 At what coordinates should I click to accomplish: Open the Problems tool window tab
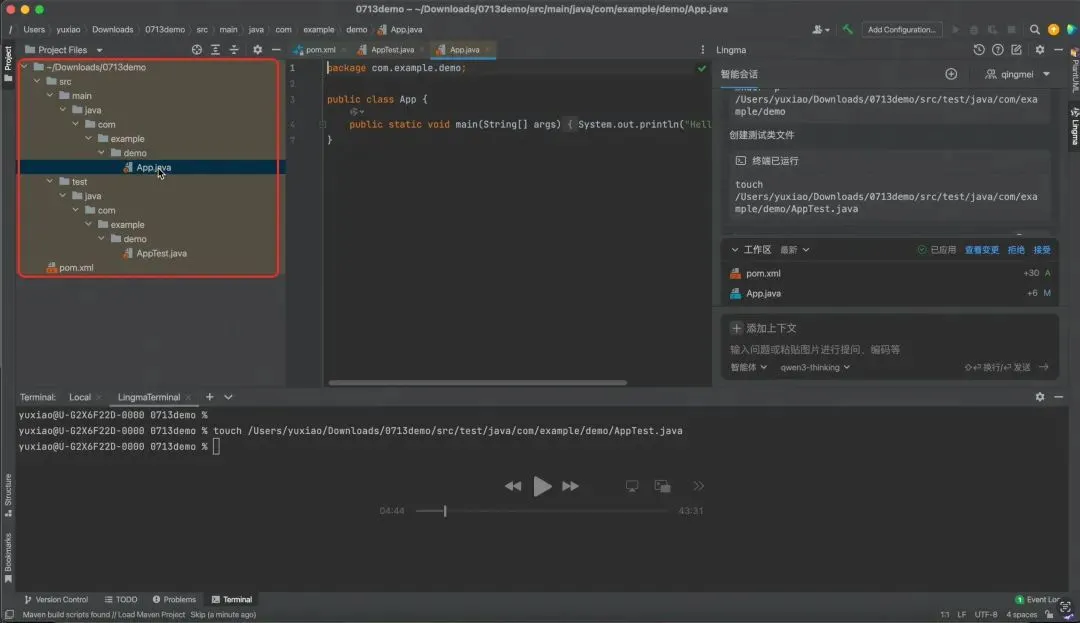click(174, 600)
